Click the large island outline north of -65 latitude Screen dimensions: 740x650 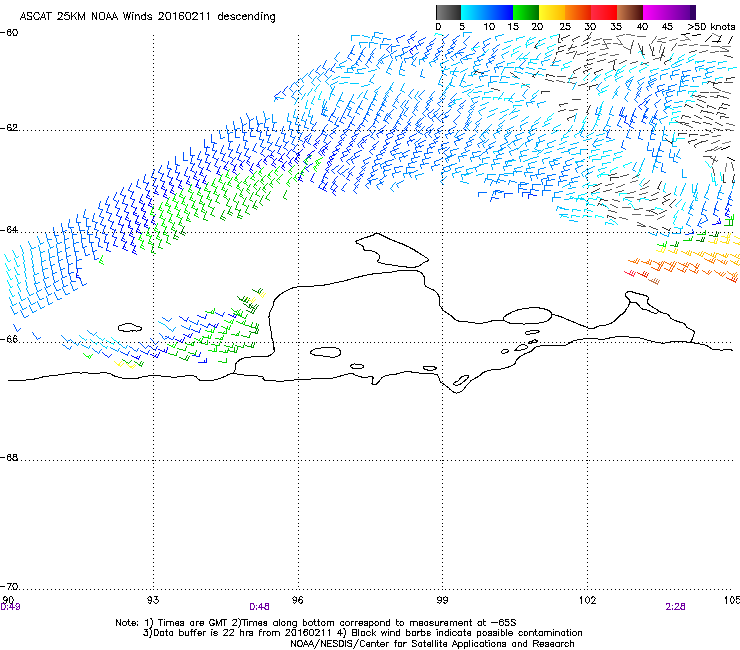[392, 250]
